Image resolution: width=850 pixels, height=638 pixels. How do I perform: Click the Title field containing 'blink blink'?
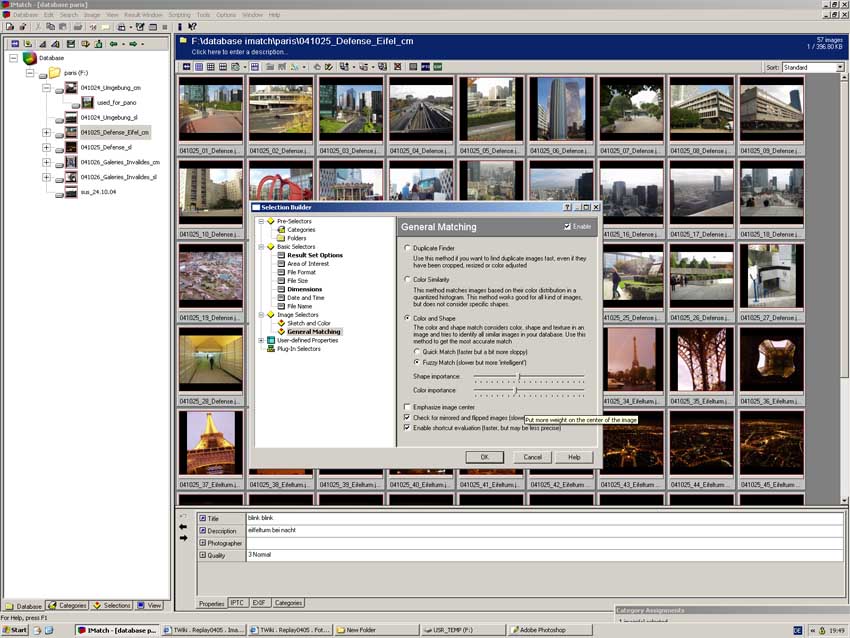click(544, 518)
